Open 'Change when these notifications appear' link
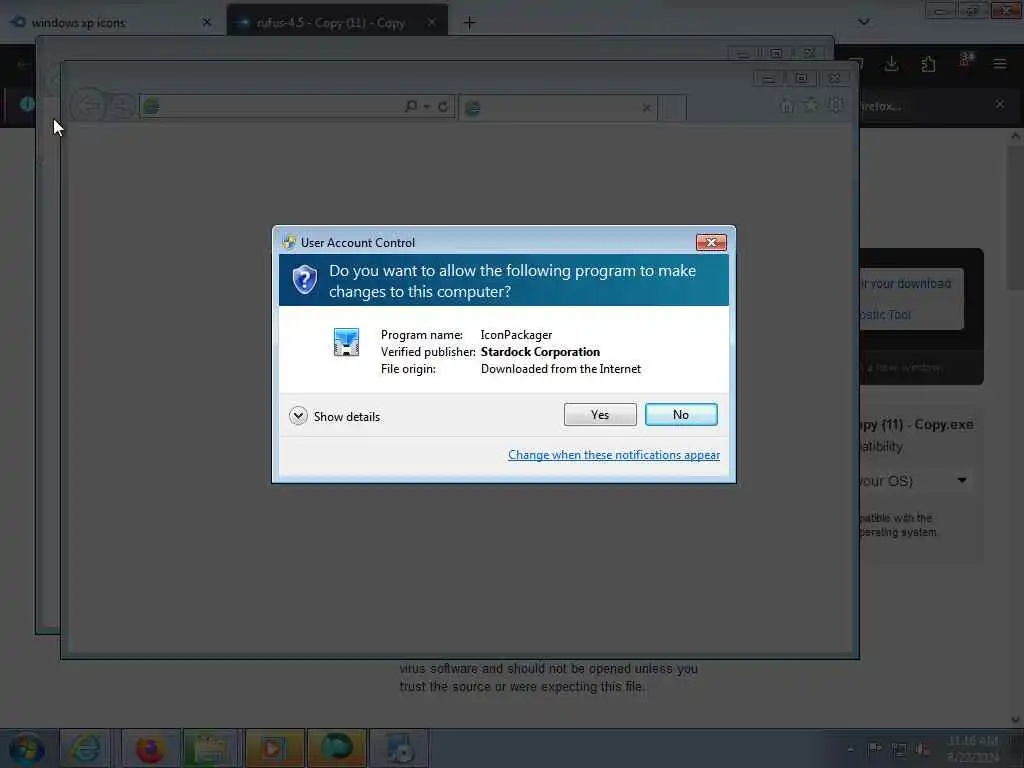Image resolution: width=1024 pixels, height=768 pixels. pos(613,455)
